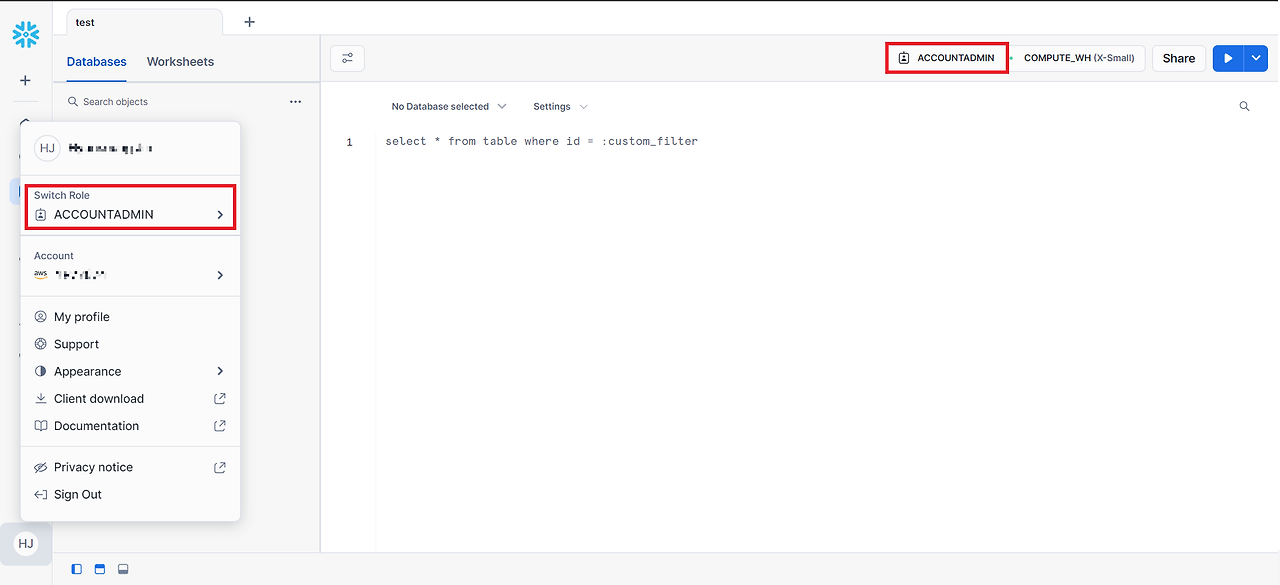Open external link icon for Client download
The image size is (1280, 585).
220,398
